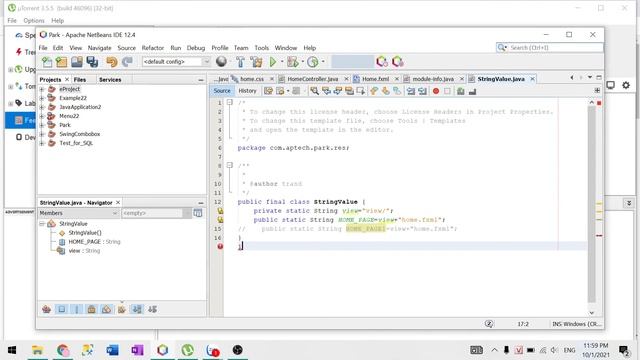This screenshot has width=640, height=360.
Task: Toggle Show Static Members in Navigator
Action: pos(76,309)
